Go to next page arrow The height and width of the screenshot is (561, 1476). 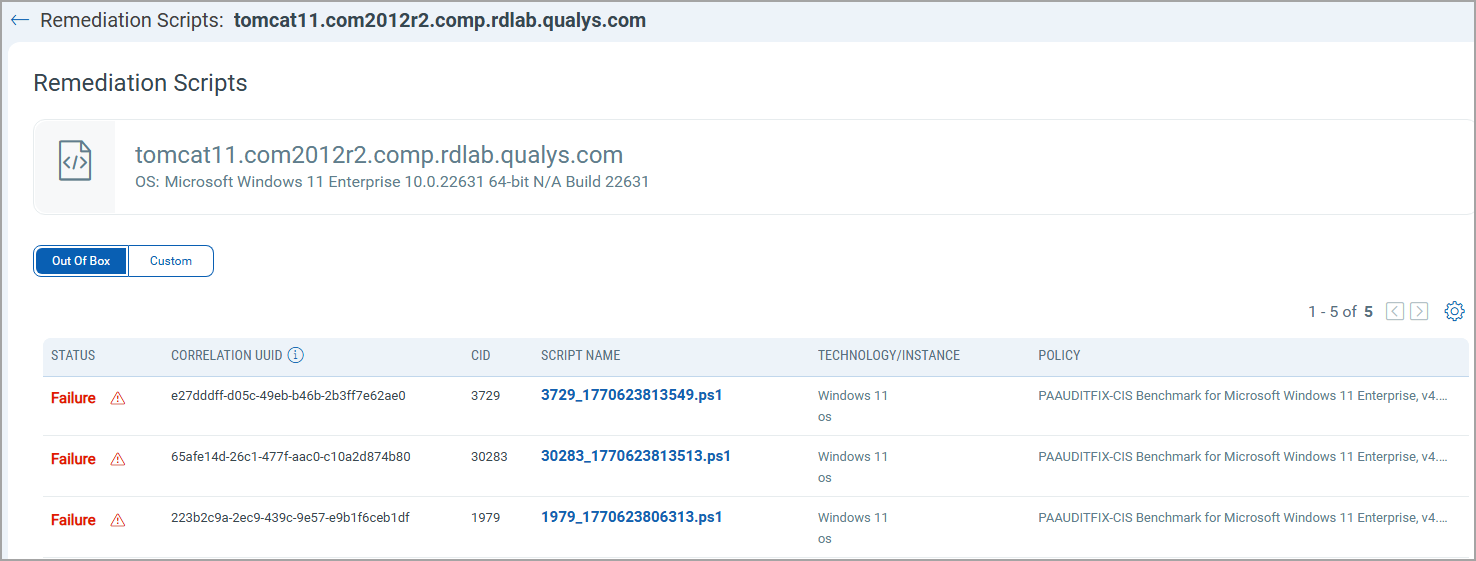[1419, 311]
